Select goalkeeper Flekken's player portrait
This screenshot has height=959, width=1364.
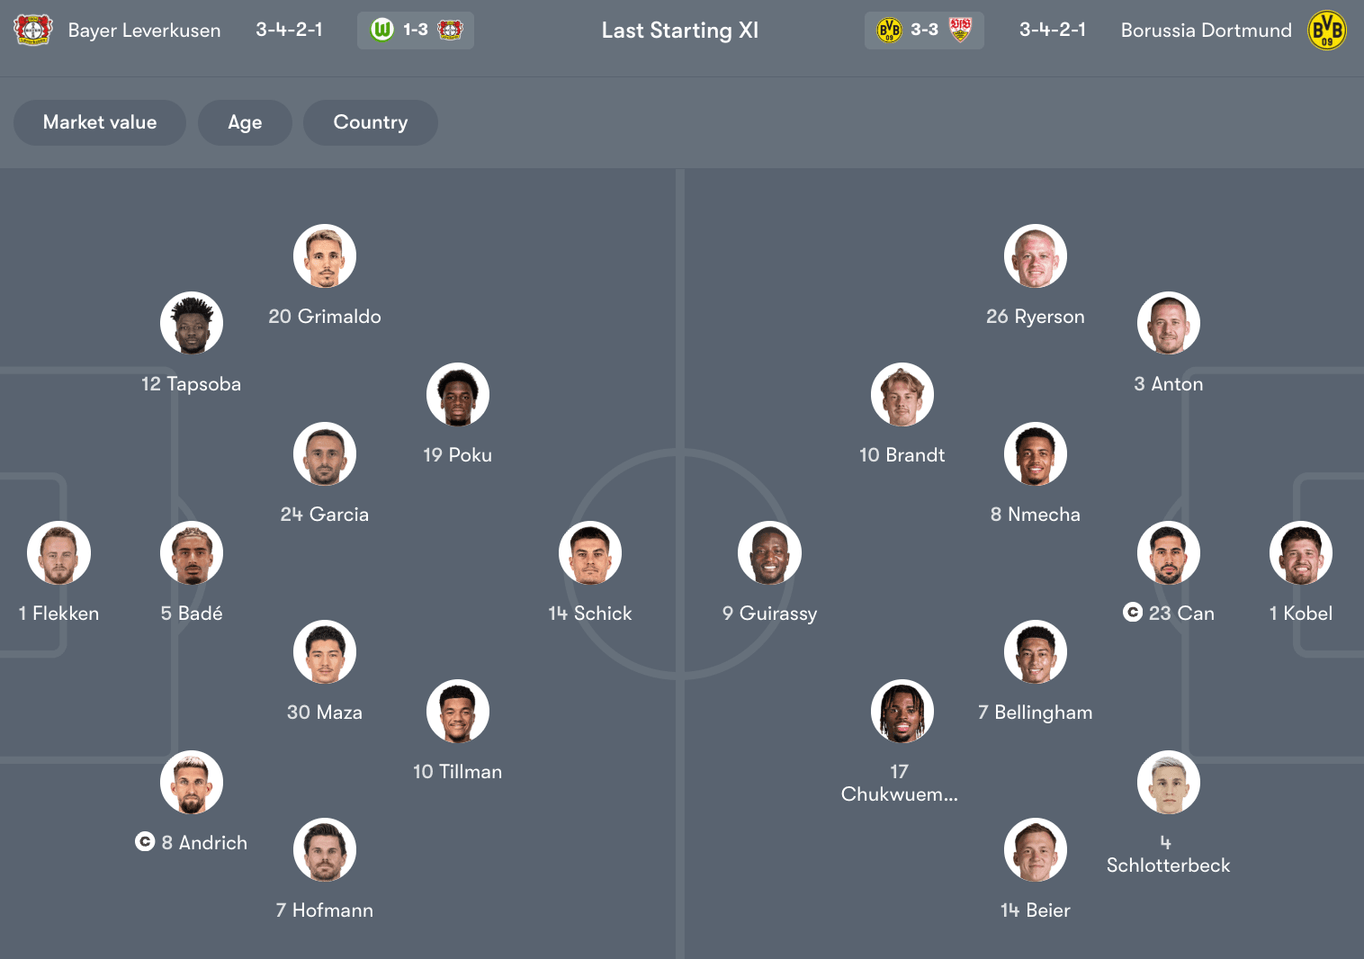(58, 552)
